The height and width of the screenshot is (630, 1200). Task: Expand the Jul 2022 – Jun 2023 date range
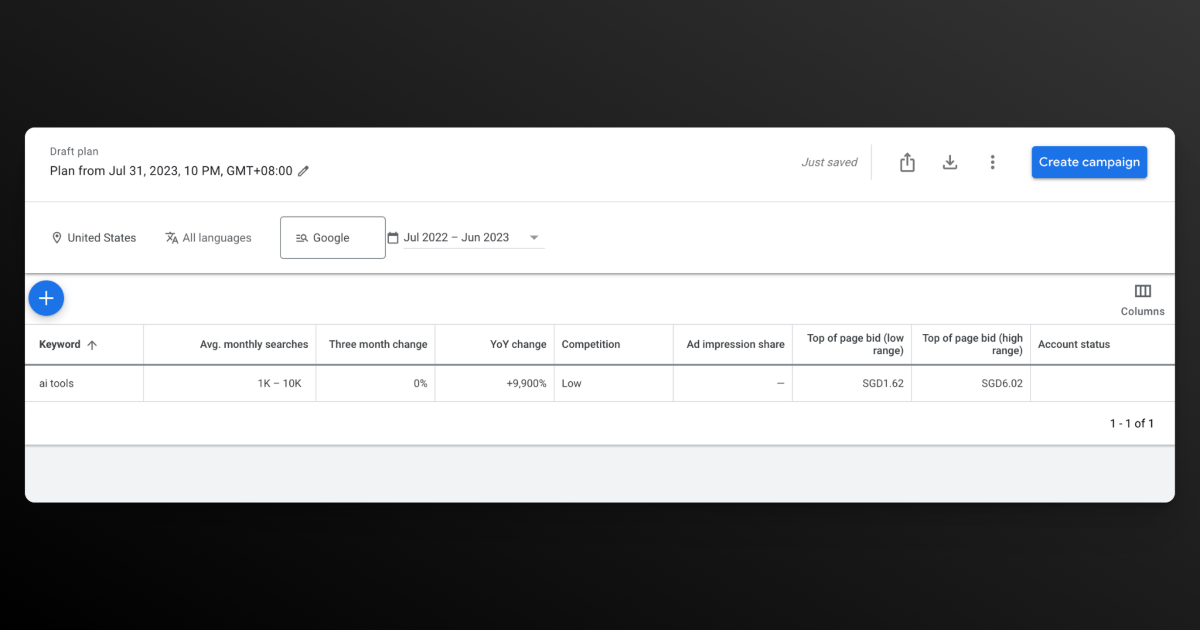465,238
